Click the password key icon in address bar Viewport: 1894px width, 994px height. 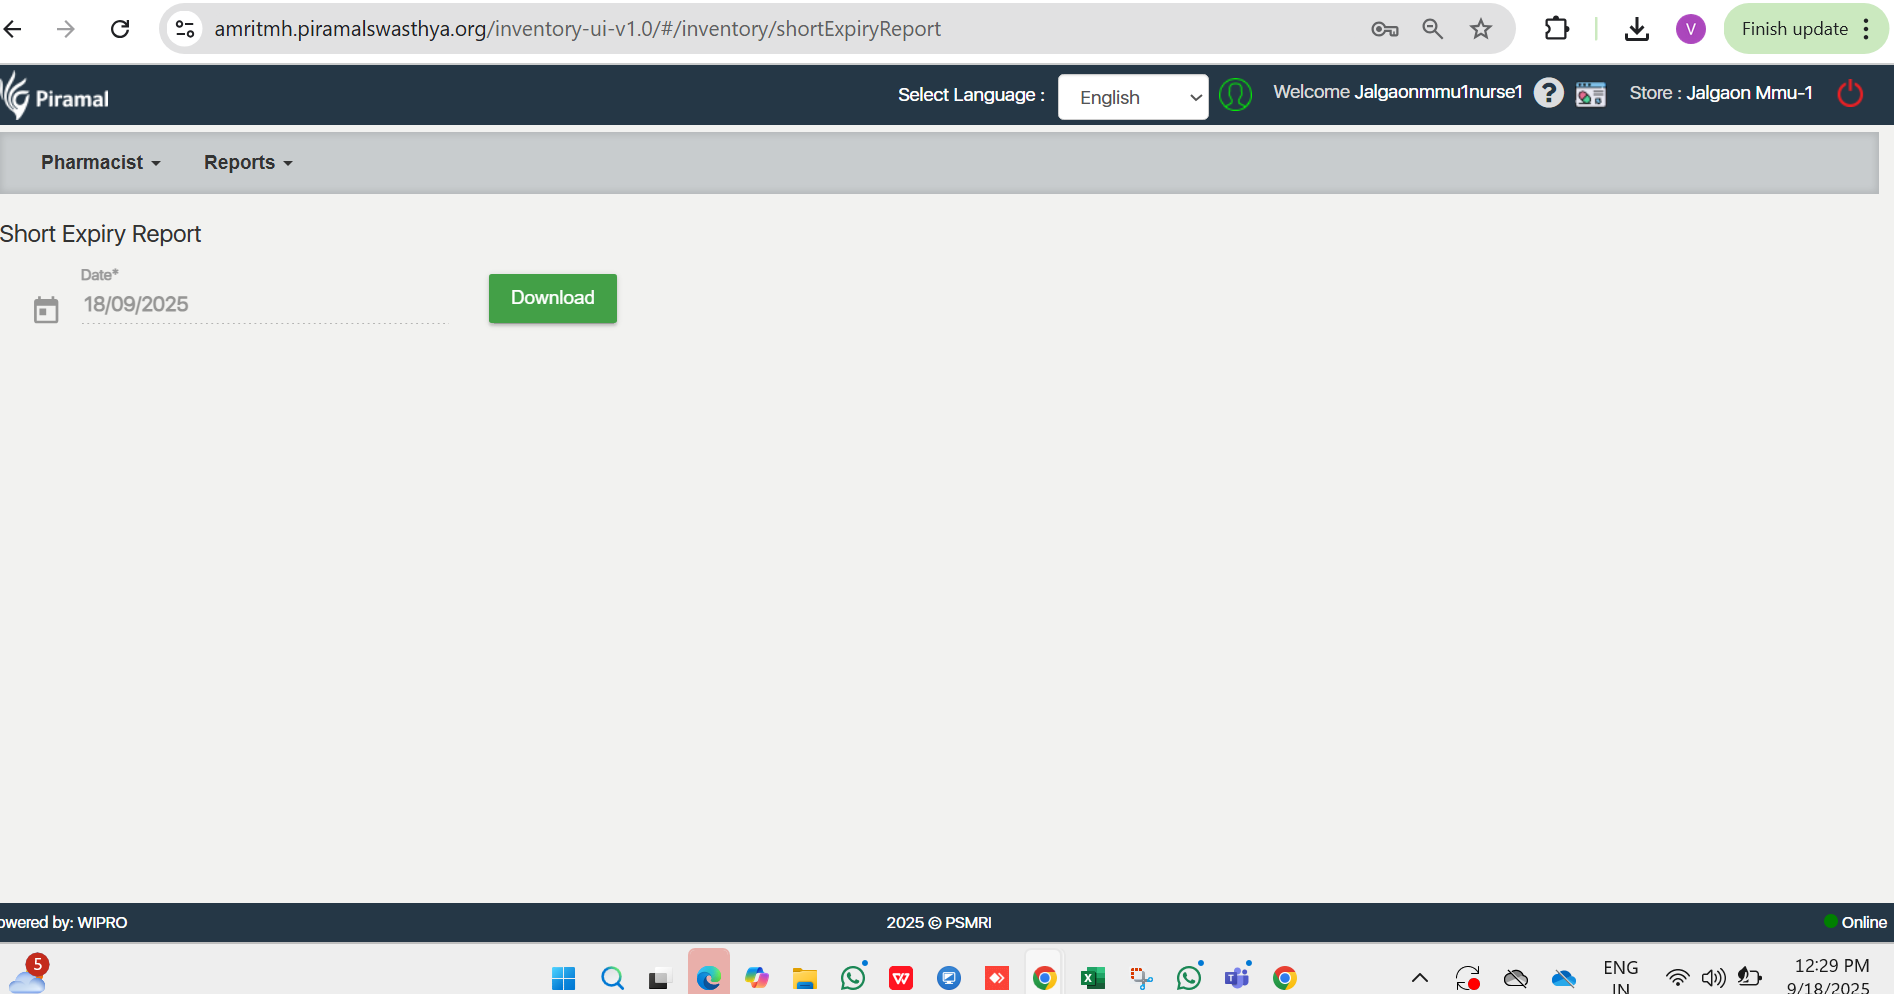(1384, 29)
